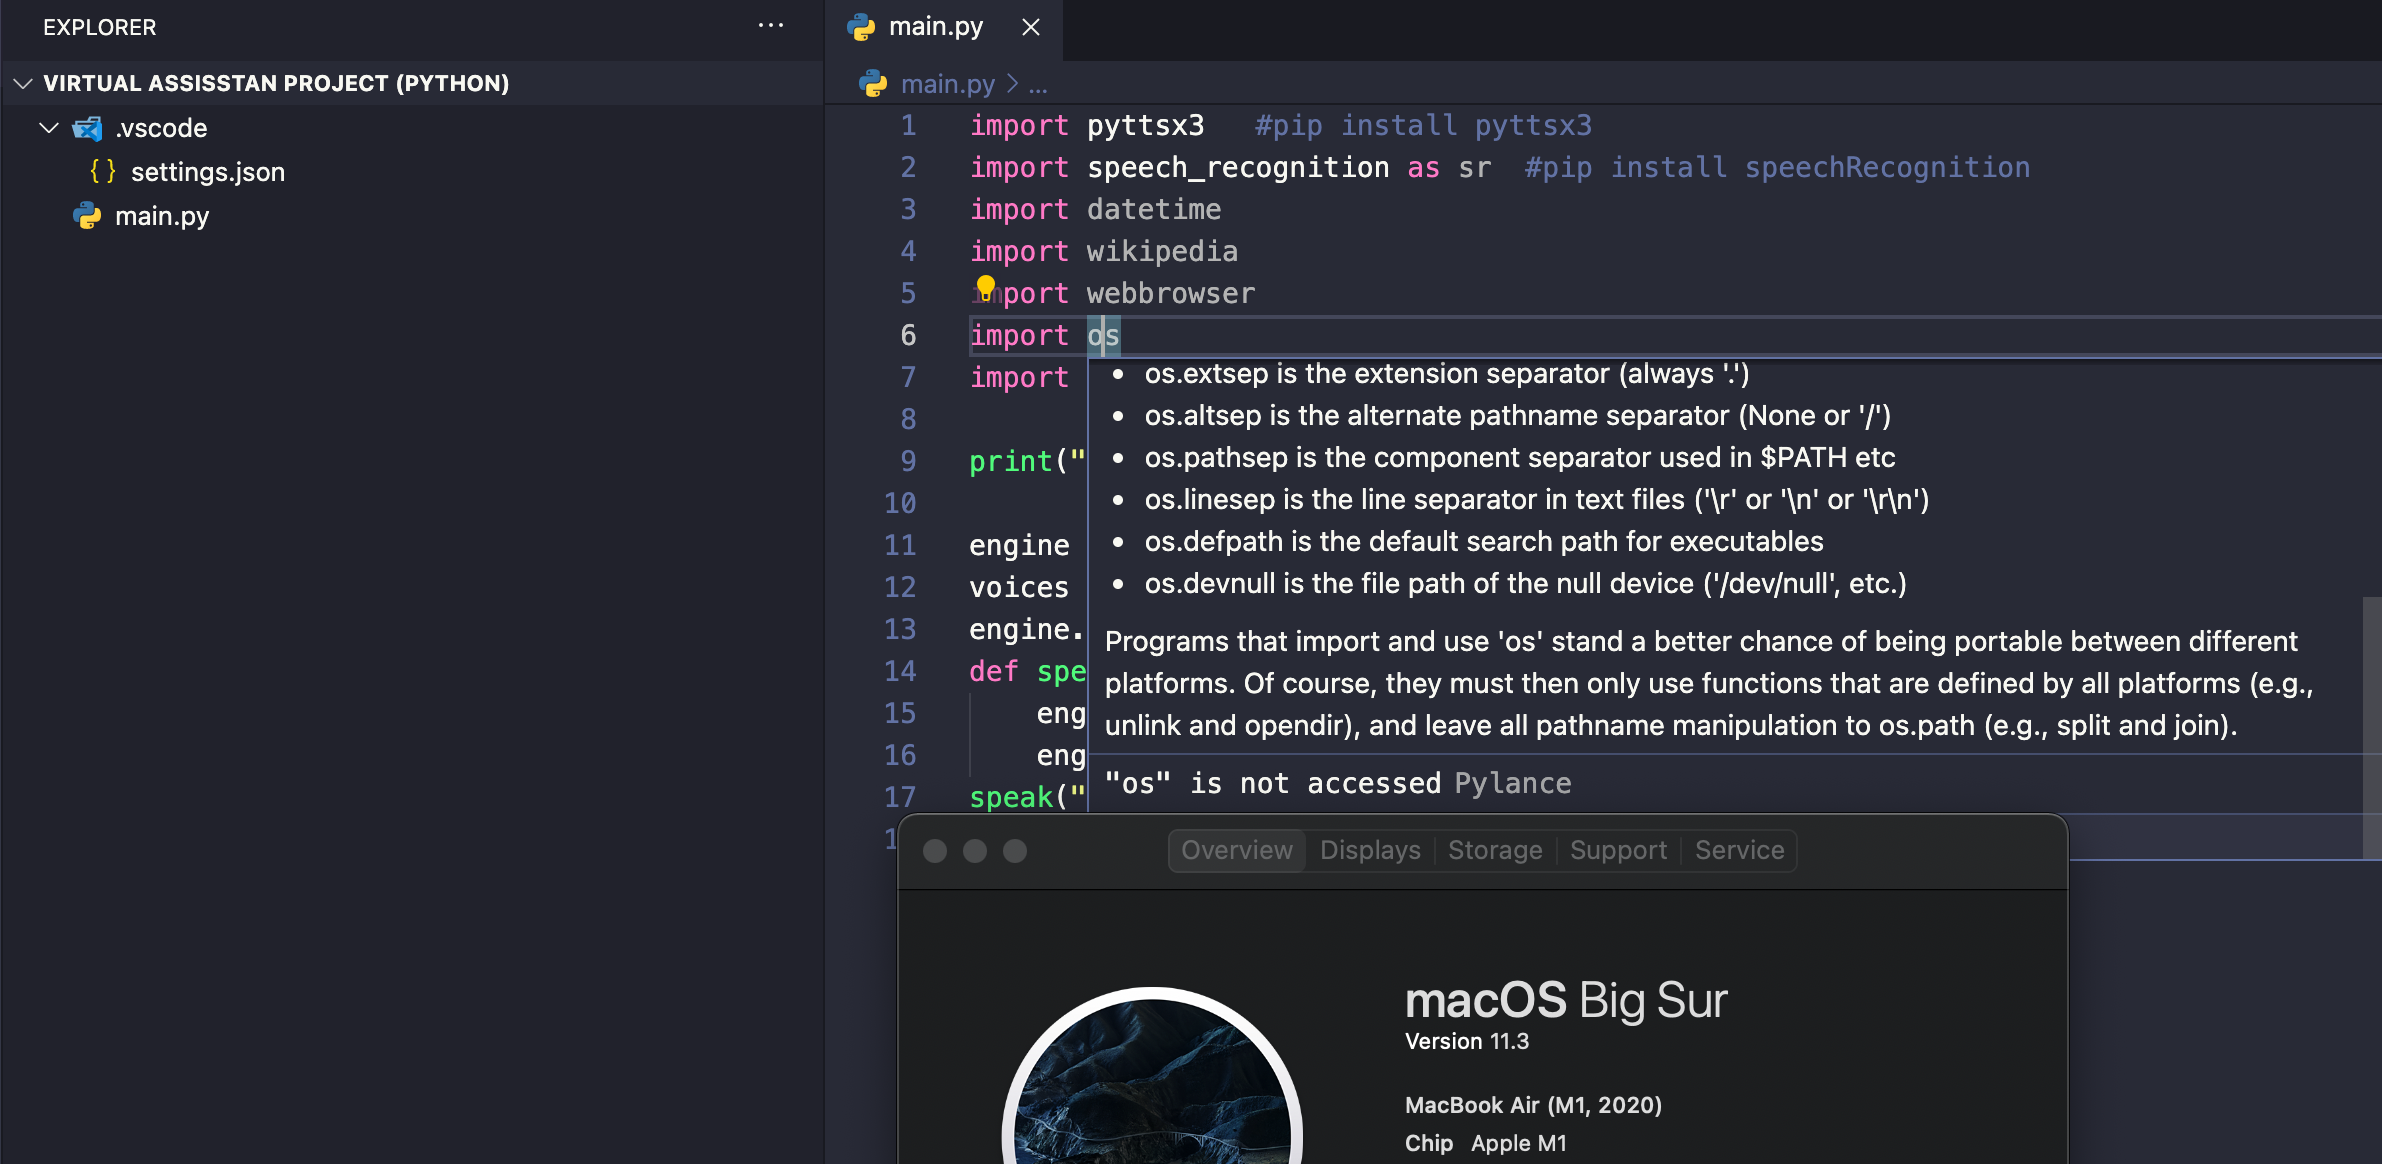This screenshot has height=1164, width=2382.
Task: Collapse the Virtual Assisstan Project section
Action: point(23,83)
